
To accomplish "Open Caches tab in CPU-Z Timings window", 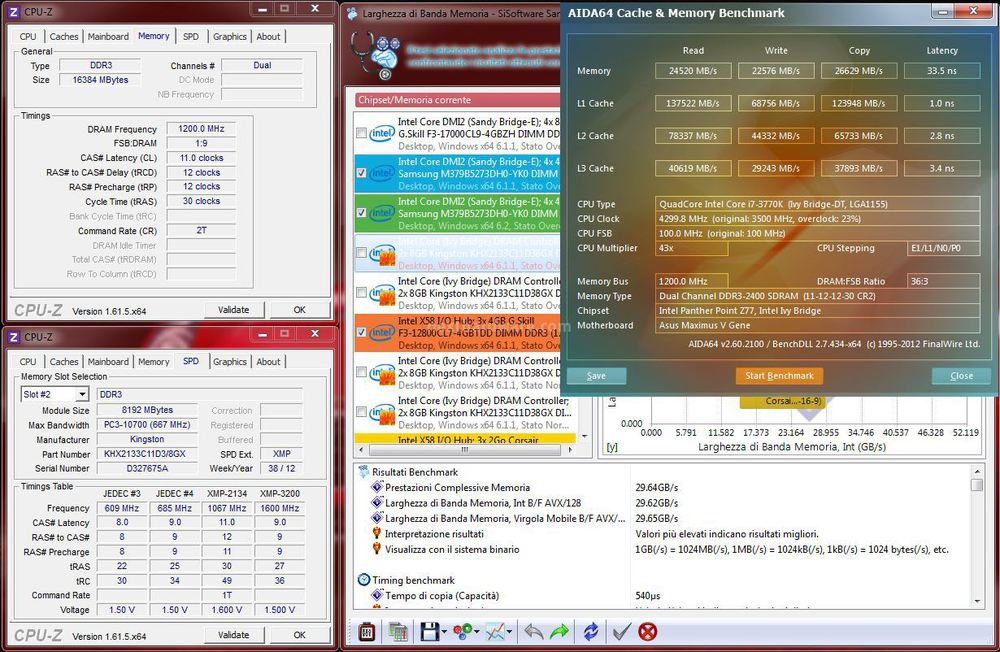I will pyautogui.click(x=64, y=36).
